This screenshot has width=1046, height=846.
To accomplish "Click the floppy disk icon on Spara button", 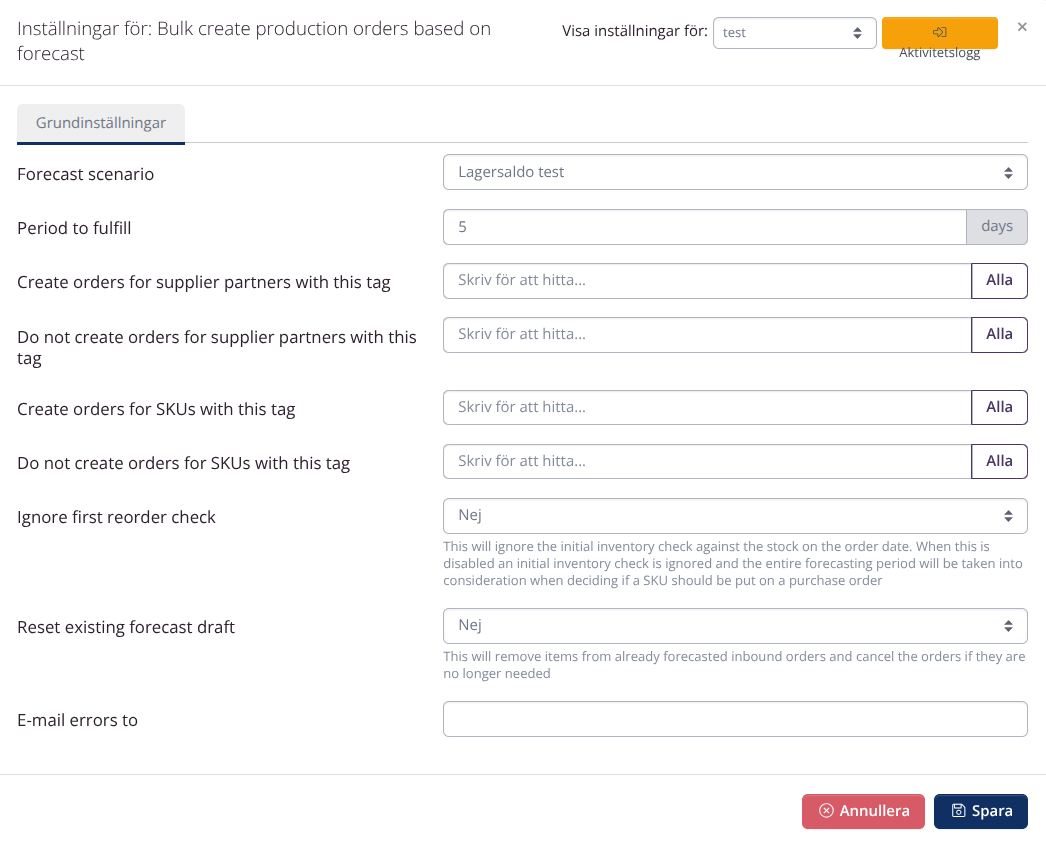I will click(x=959, y=811).
